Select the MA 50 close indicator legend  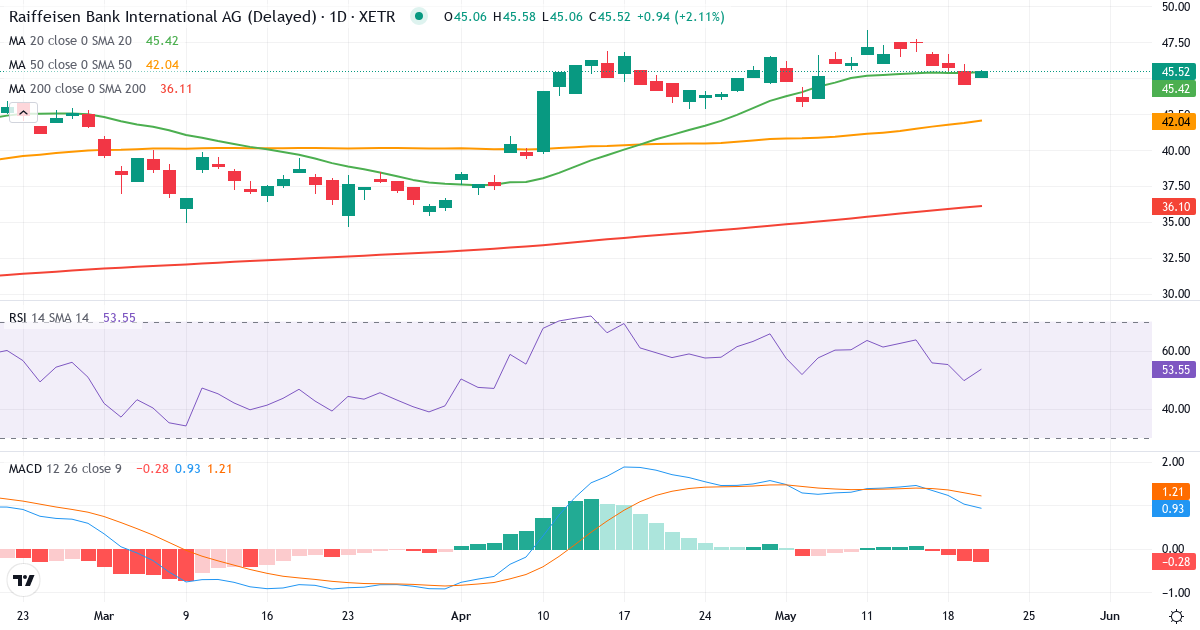point(71,65)
